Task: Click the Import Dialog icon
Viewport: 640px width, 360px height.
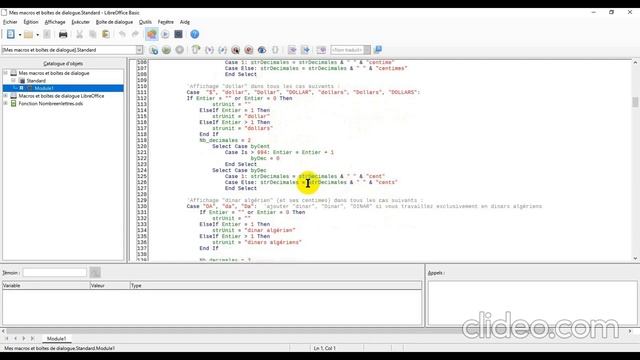Action: tap(321, 50)
